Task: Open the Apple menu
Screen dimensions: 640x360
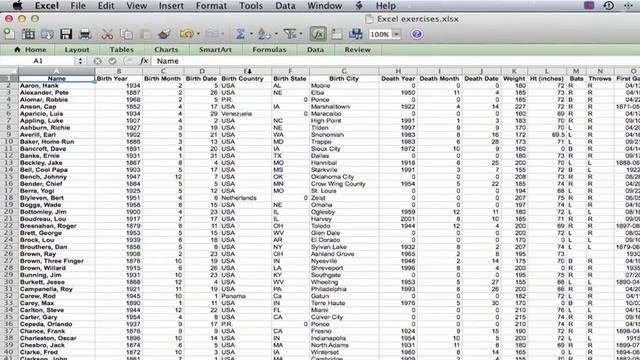Action: point(17,6)
